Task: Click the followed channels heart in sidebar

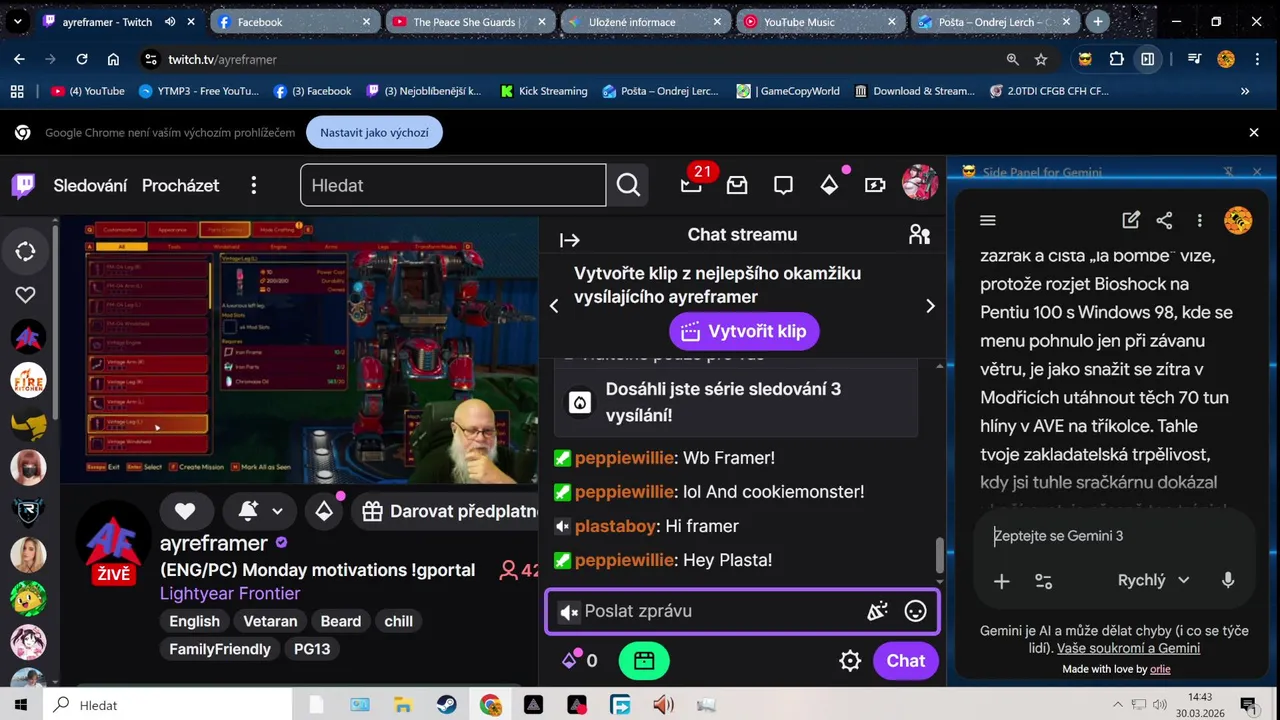Action: pos(26,294)
